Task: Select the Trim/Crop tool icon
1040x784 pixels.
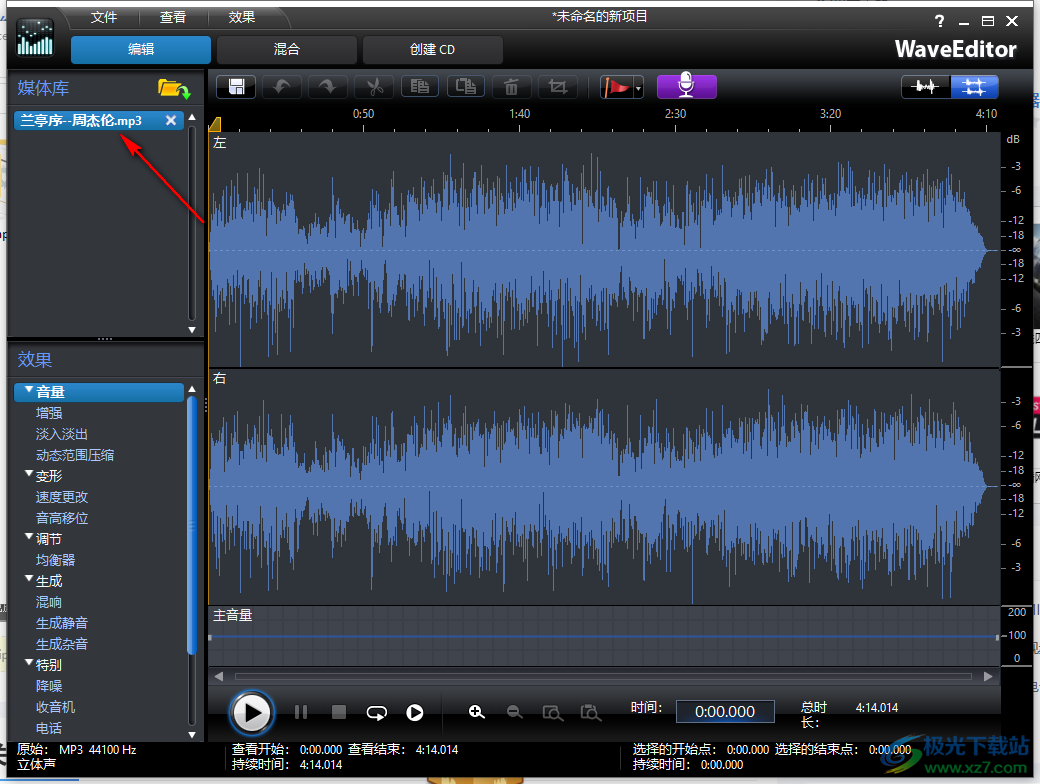Action: pyautogui.click(x=557, y=87)
